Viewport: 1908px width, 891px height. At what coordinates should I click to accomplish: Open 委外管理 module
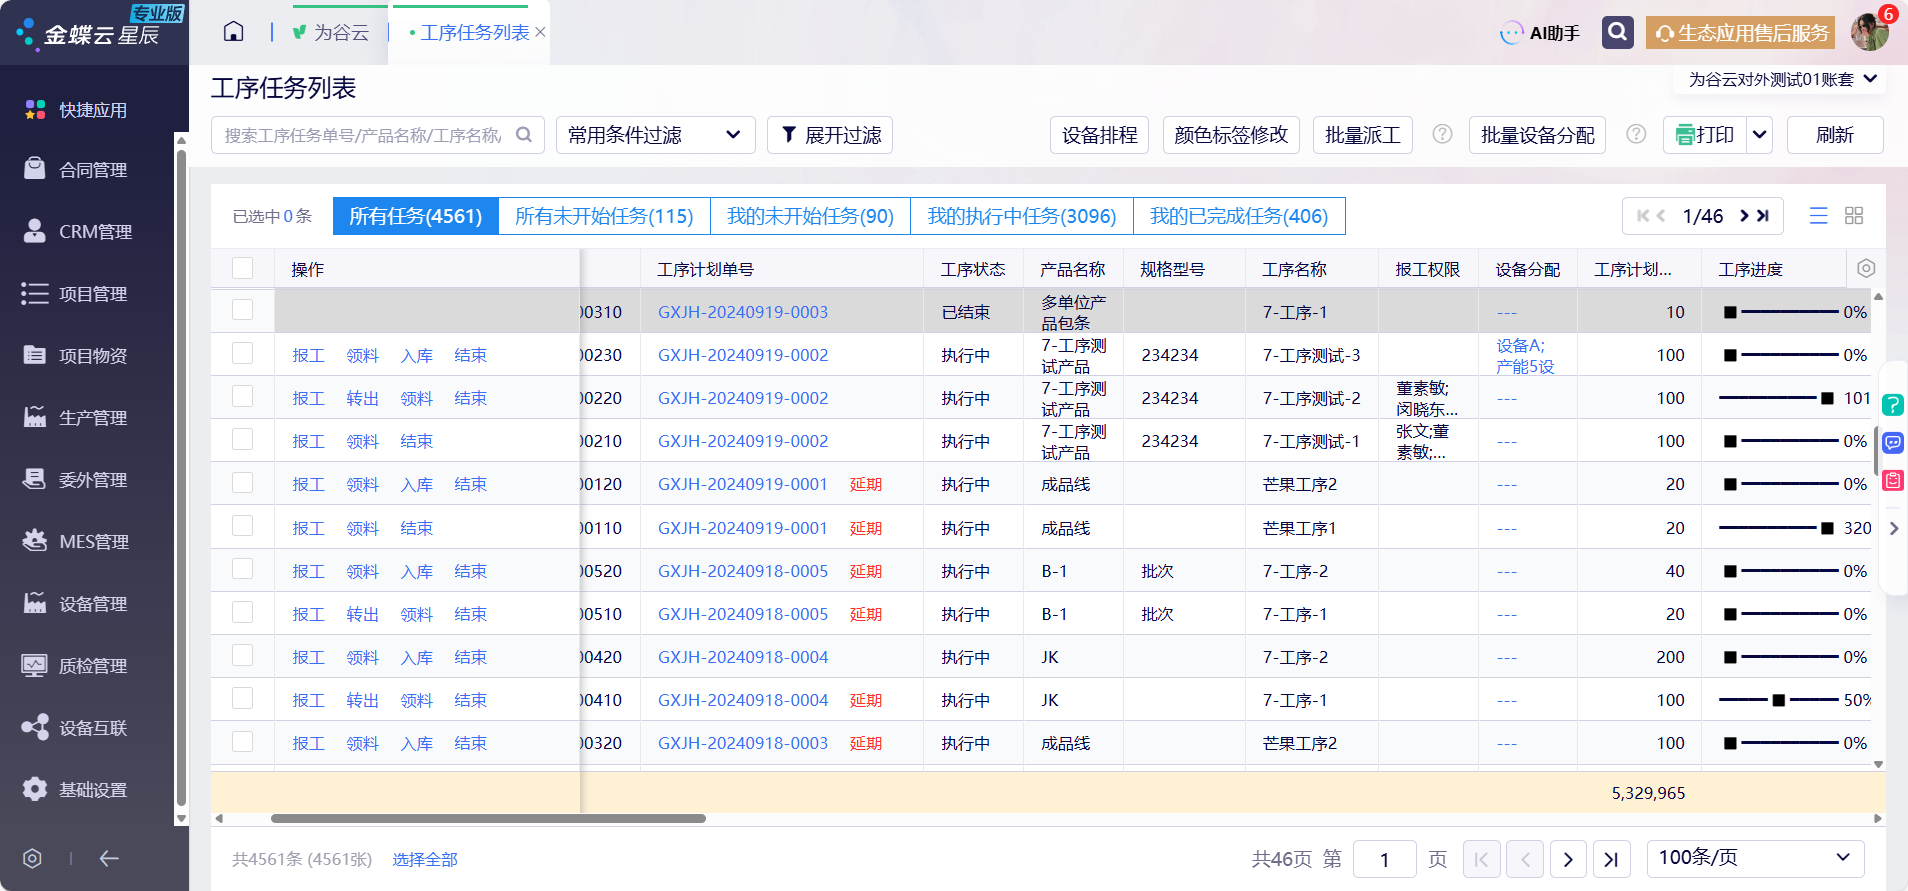coord(94,480)
